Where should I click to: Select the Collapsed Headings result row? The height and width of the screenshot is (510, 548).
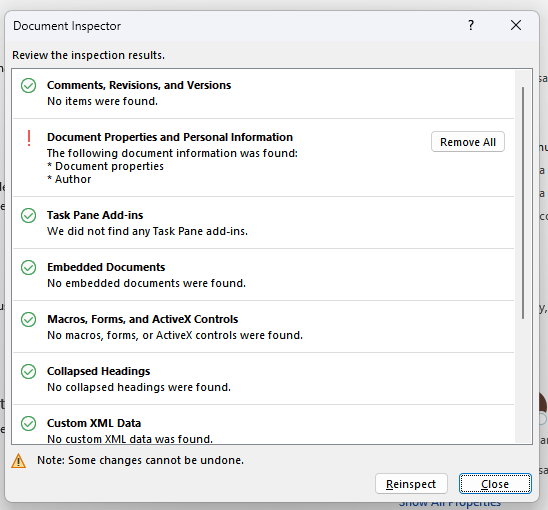[x=264, y=379]
